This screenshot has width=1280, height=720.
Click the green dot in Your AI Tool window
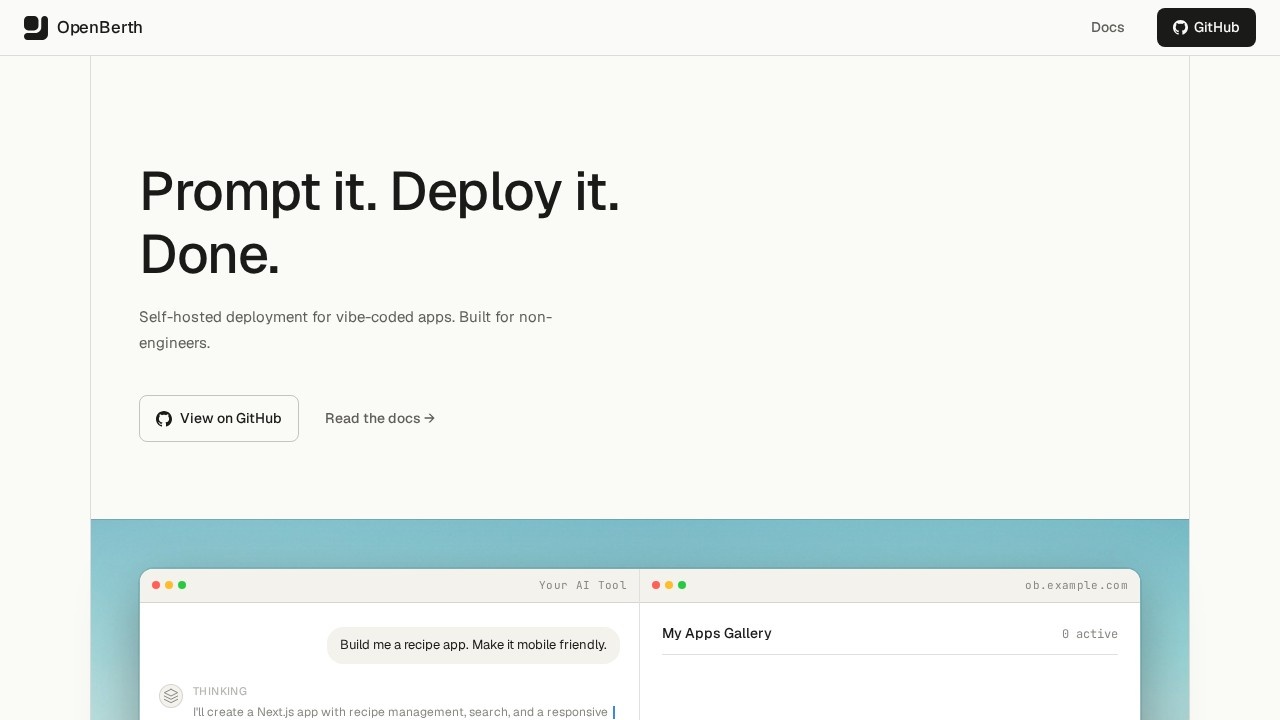pos(182,585)
